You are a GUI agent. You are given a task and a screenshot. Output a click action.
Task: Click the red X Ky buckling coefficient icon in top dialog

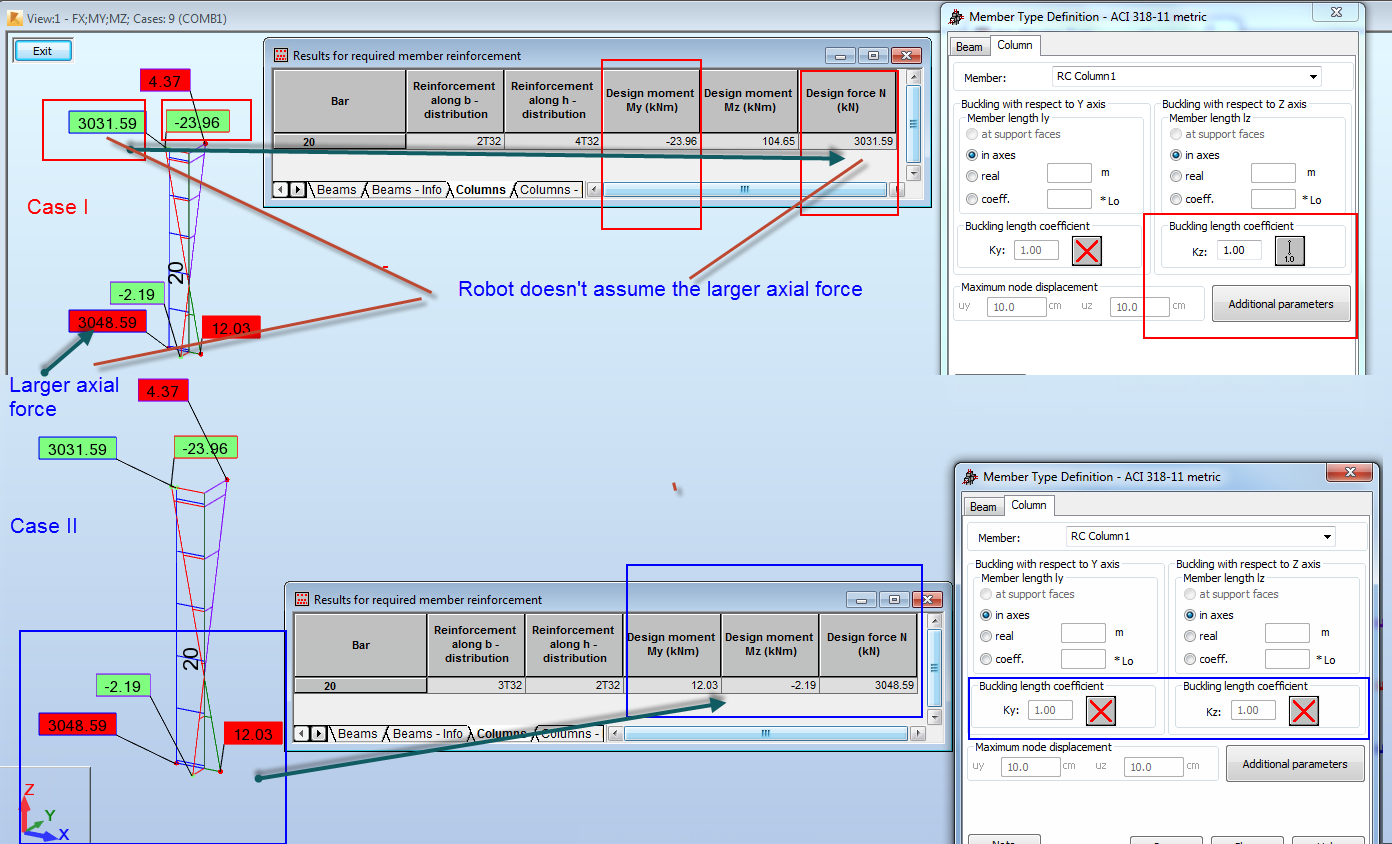[x=1086, y=250]
